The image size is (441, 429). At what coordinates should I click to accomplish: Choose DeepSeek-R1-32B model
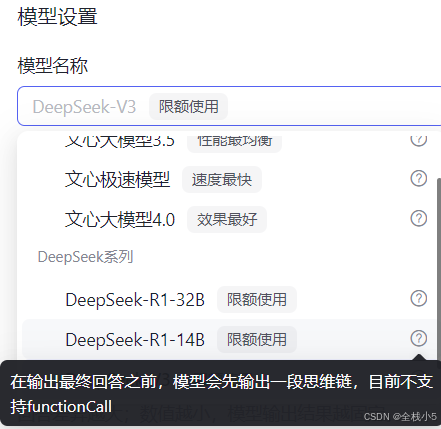click(229, 299)
